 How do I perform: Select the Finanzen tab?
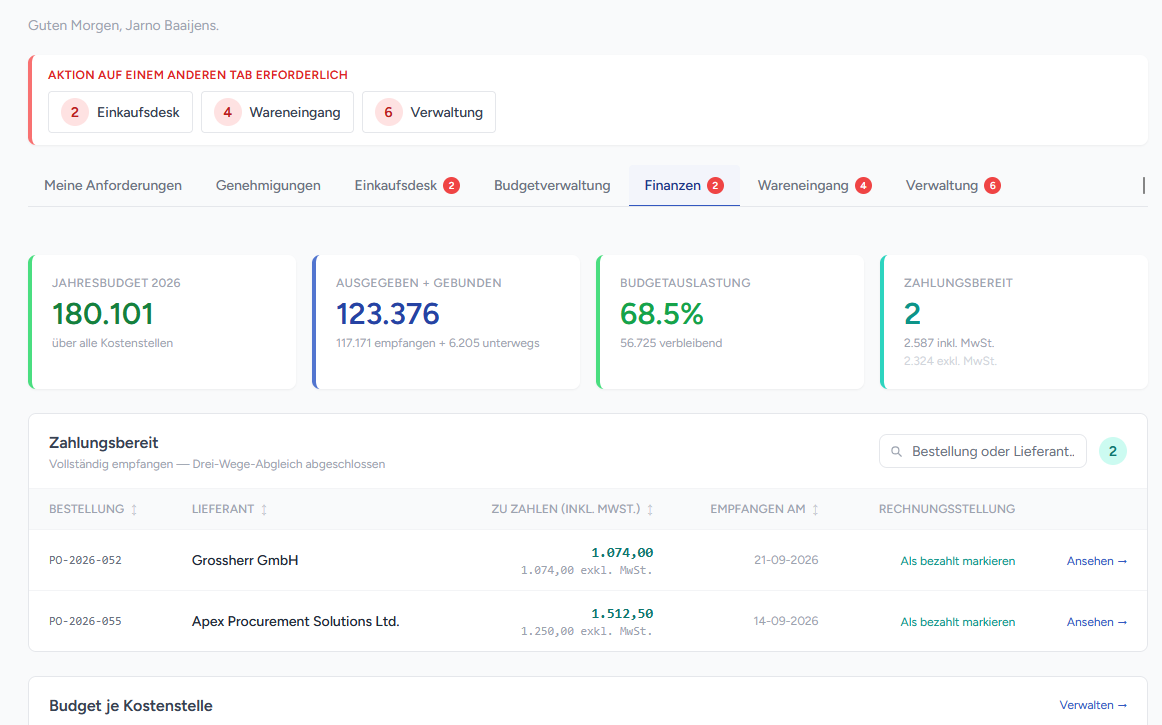tap(684, 185)
